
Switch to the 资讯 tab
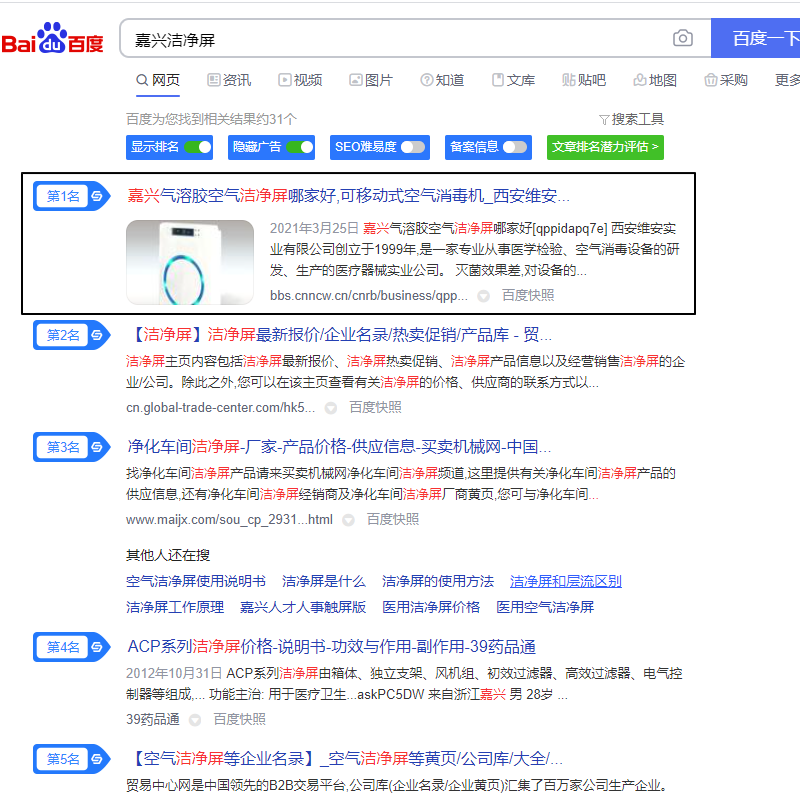[229, 80]
